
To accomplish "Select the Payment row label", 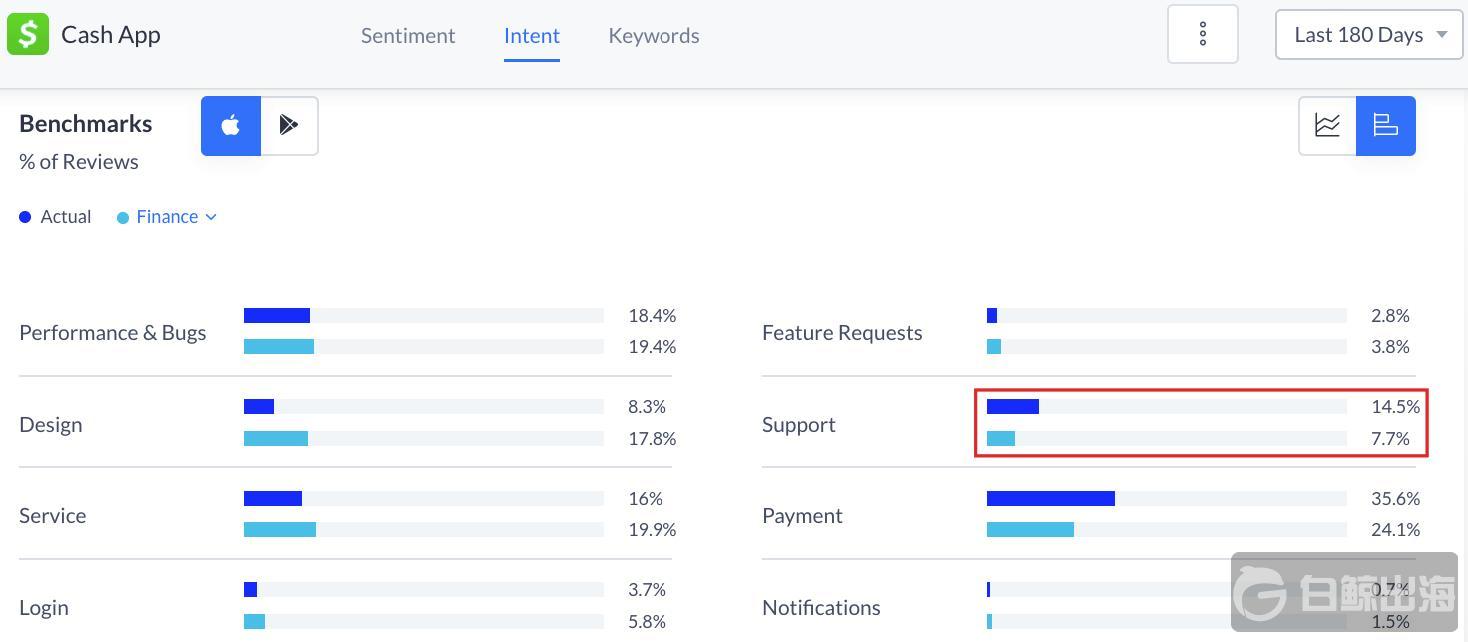I will (802, 516).
